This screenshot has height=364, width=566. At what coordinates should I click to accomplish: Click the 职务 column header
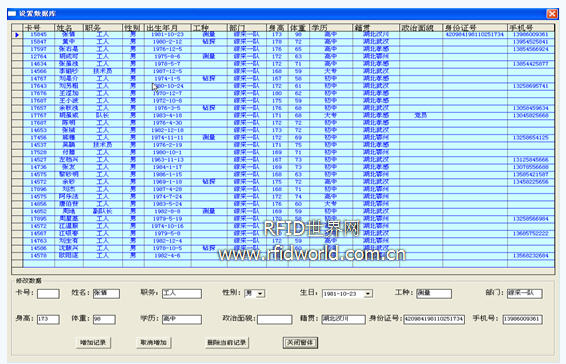click(x=103, y=27)
